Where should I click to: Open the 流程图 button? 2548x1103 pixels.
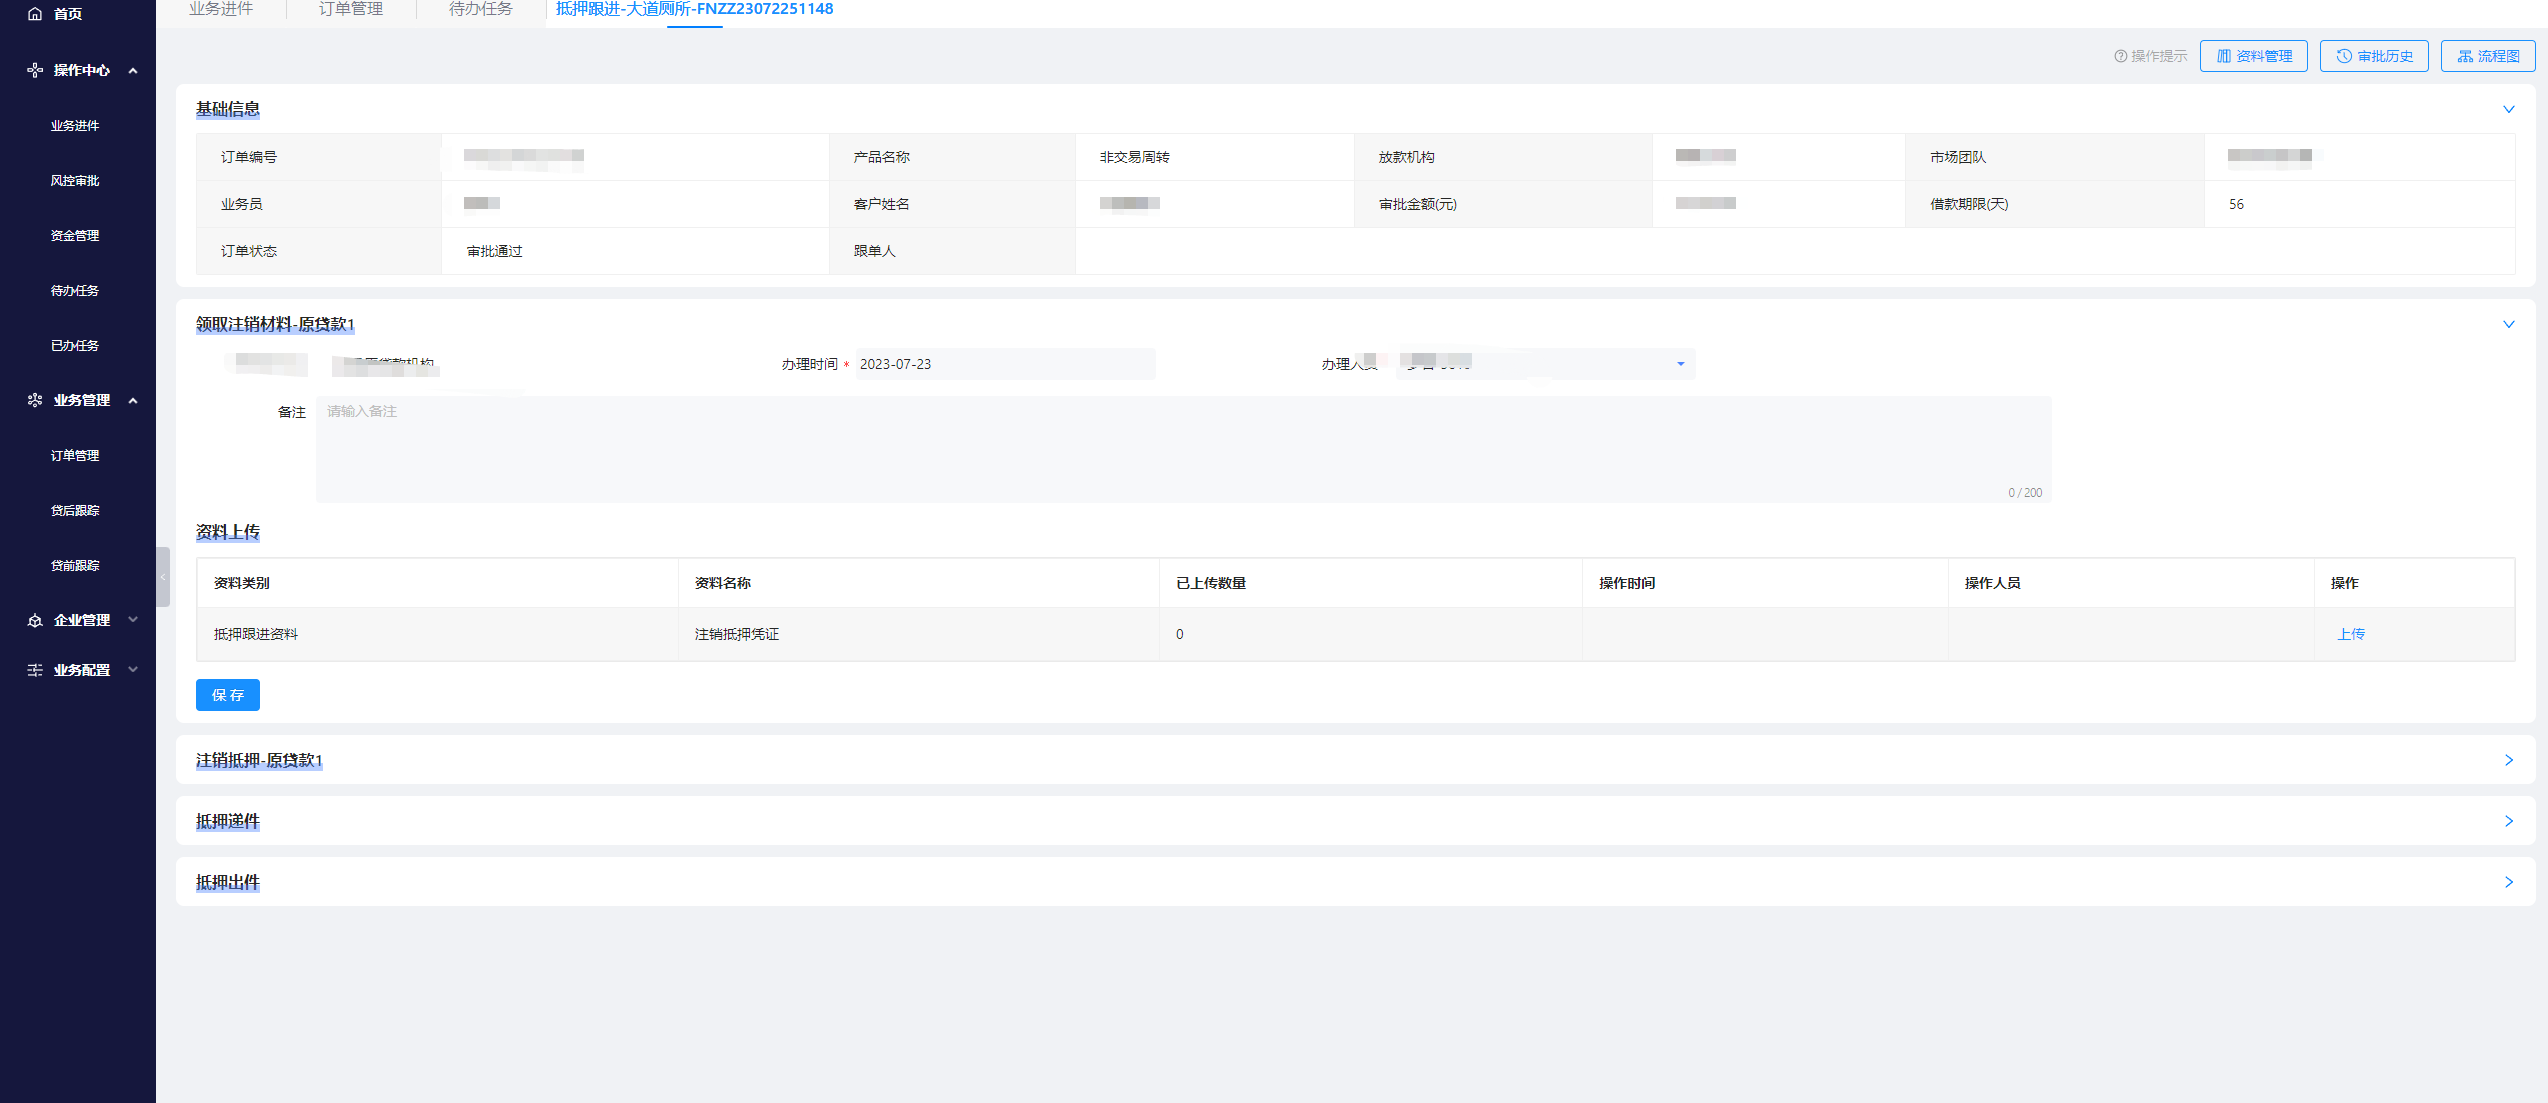coord(2488,56)
